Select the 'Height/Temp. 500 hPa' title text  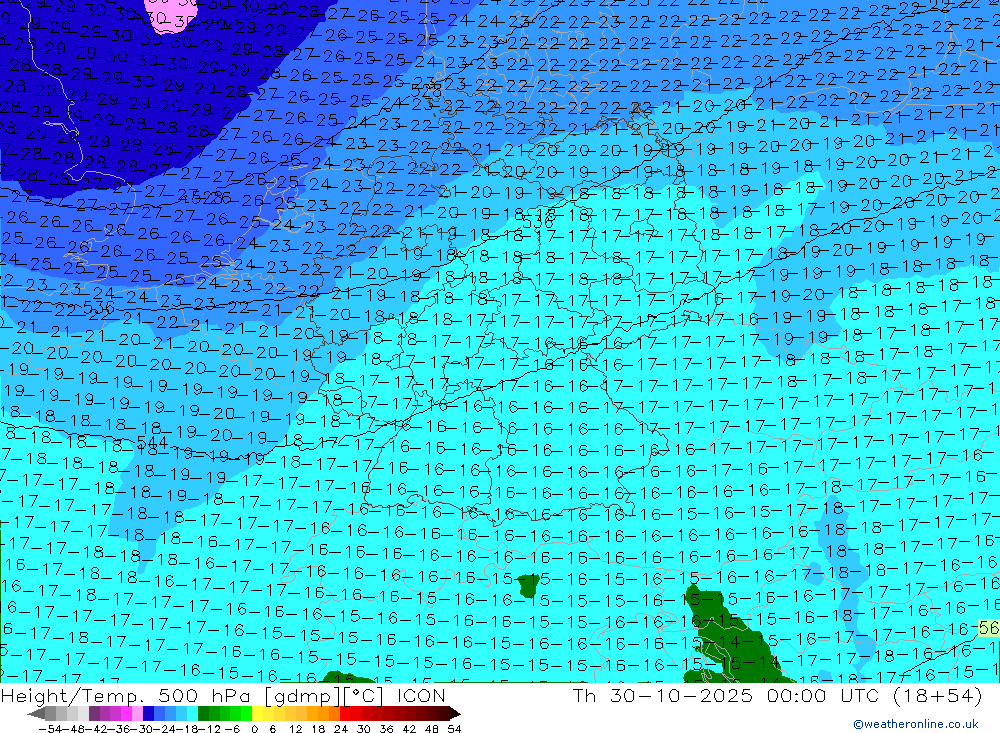(x=124, y=695)
